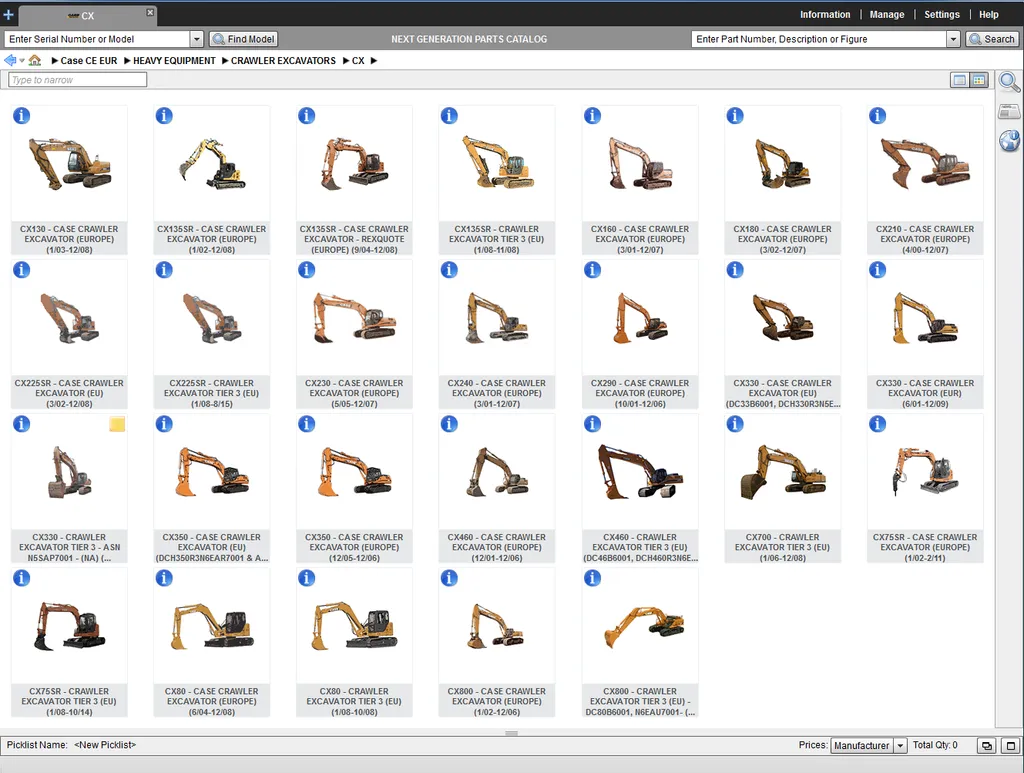Viewport: 1024px width, 773px height.
Task: Focus the Enter Part Number, Description or Figure field
Action: tap(819, 39)
